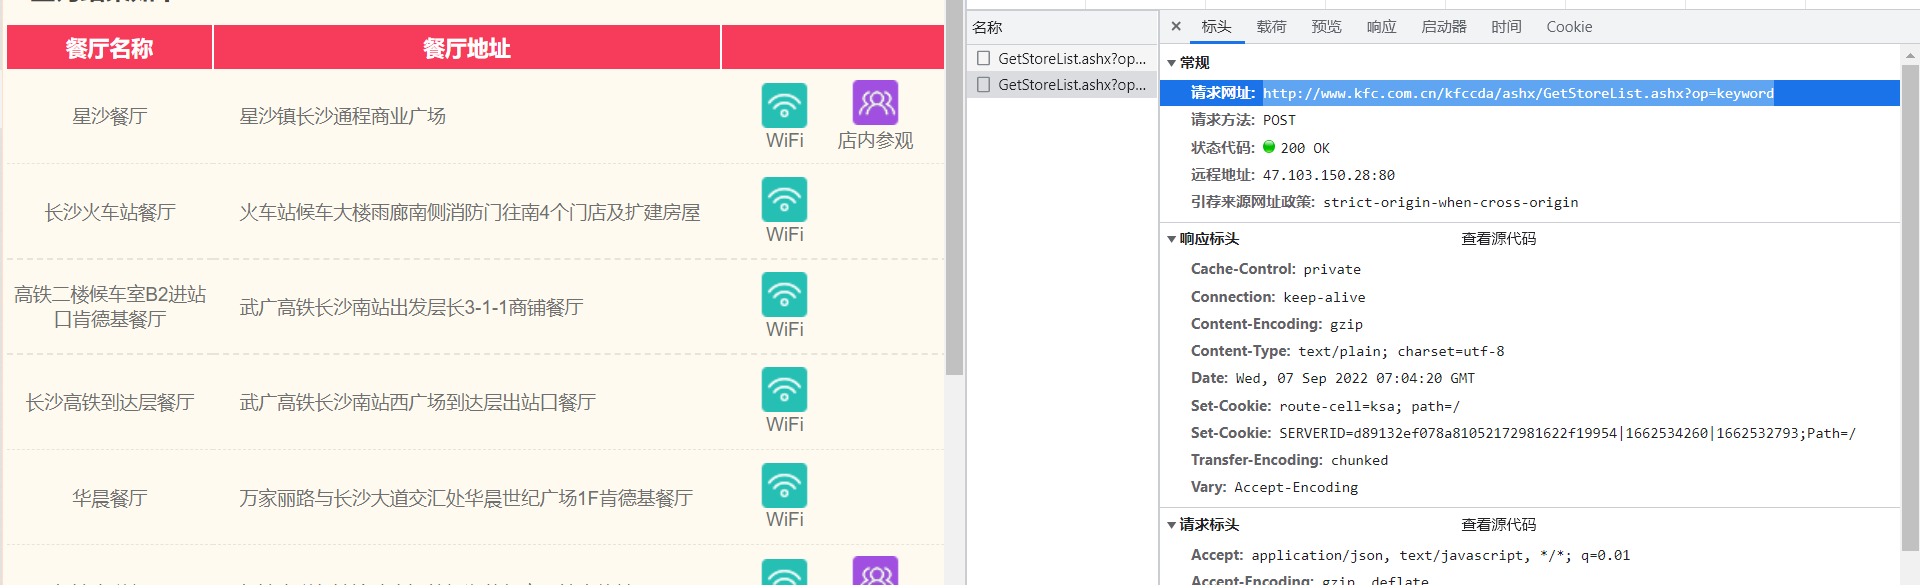Screen dimensions: 1920x585
Task: Open the Cookie tab
Action: (1569, 27)
